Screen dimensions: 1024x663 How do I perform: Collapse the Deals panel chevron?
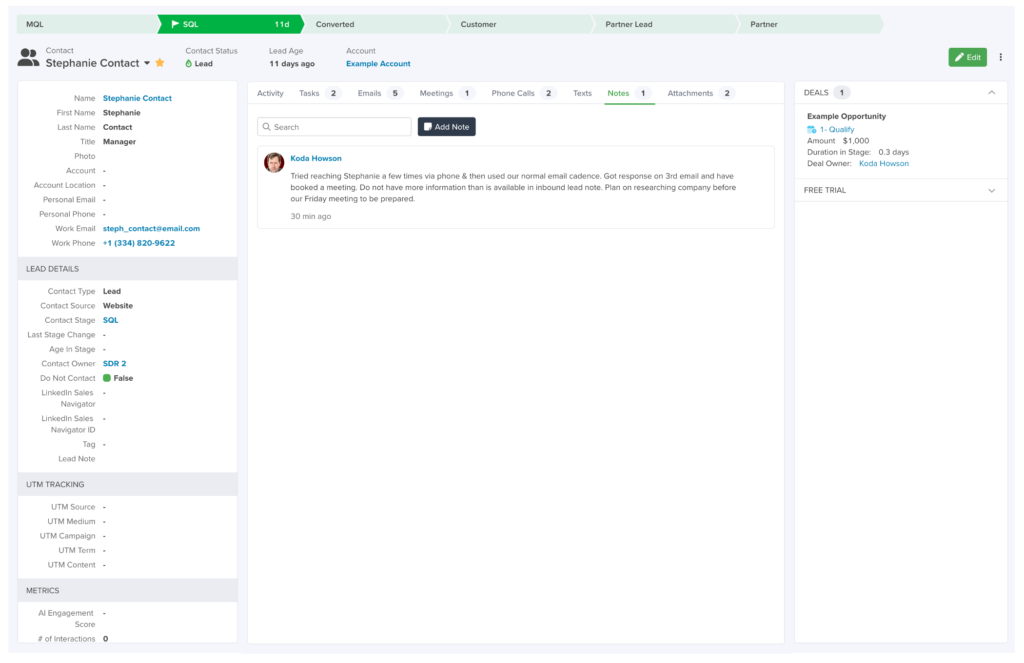[x=991, y=93]
